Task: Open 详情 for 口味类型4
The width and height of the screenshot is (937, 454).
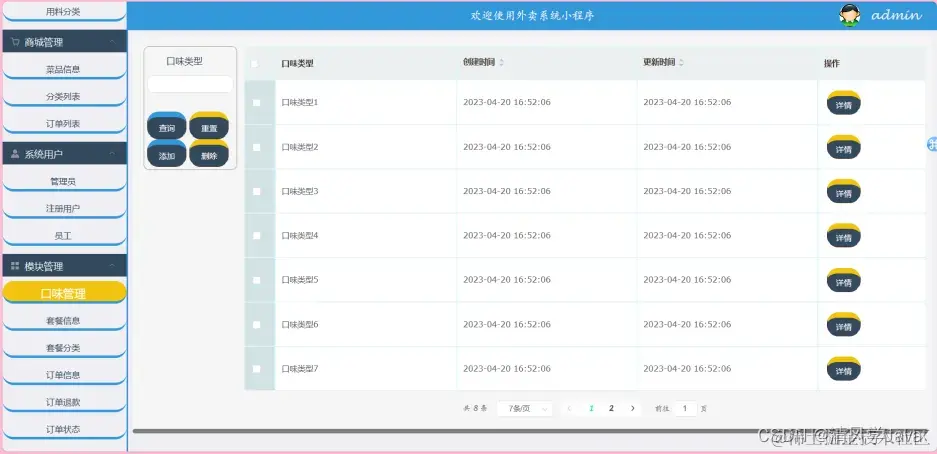Action: [x=844, y=235]
